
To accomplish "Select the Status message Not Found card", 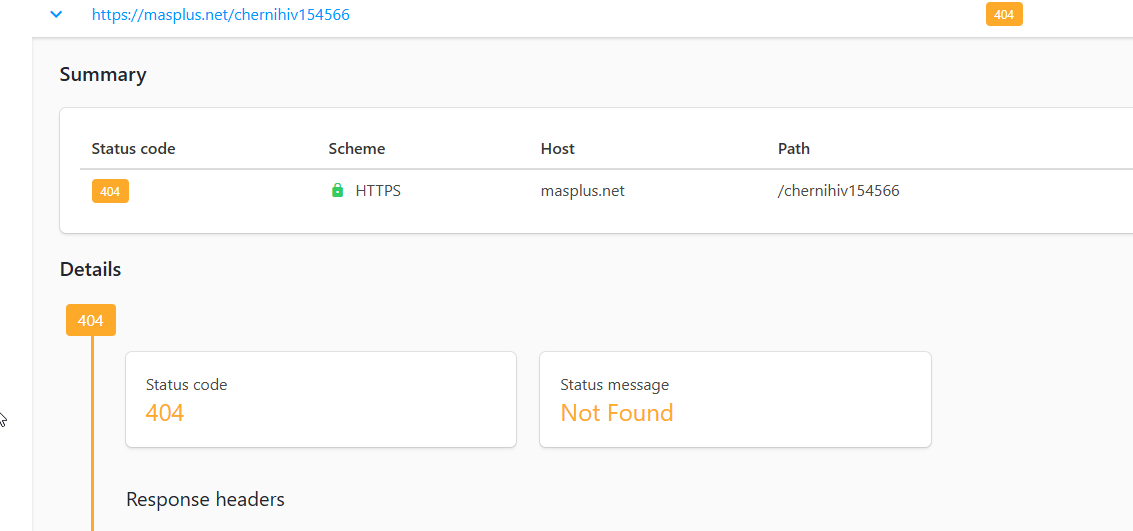I will 735,399.
